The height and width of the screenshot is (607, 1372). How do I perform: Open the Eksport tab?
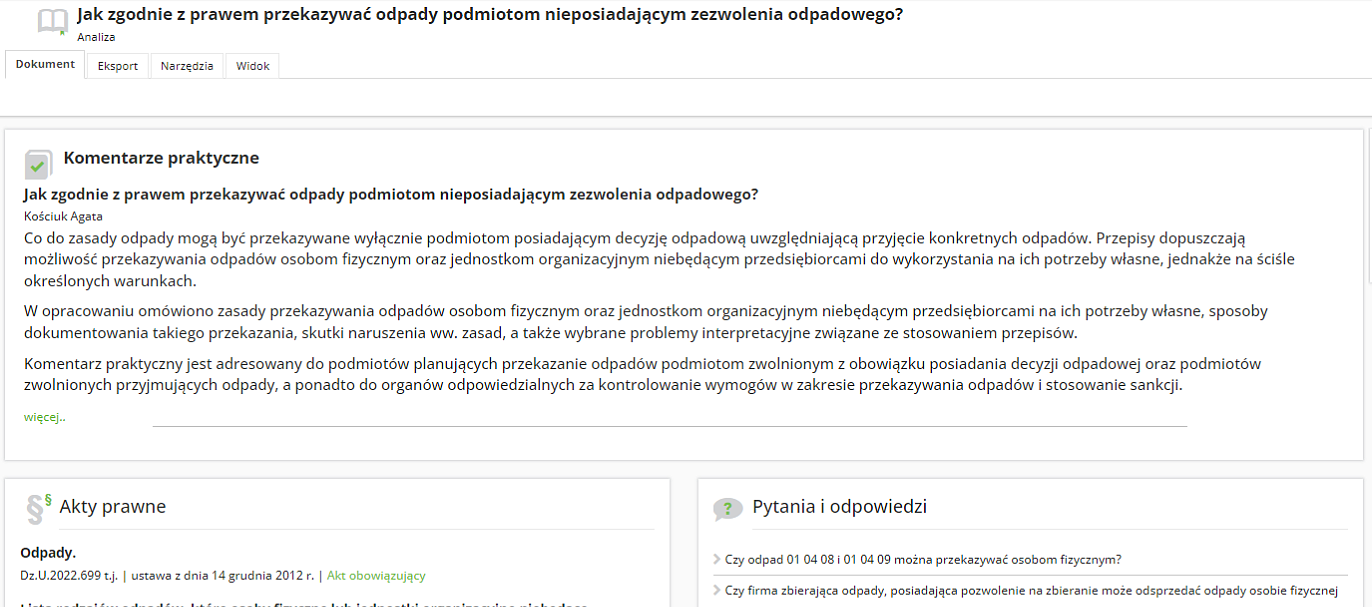click(117, 66)
